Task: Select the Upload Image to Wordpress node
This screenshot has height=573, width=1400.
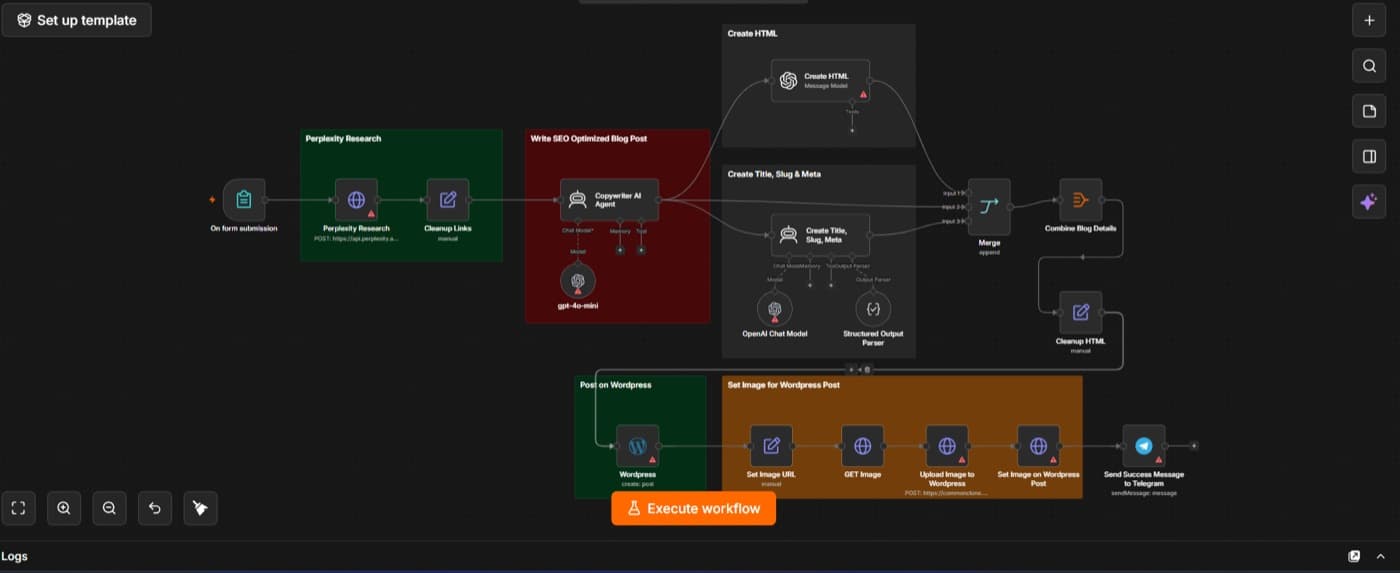Action: point(947,446)
